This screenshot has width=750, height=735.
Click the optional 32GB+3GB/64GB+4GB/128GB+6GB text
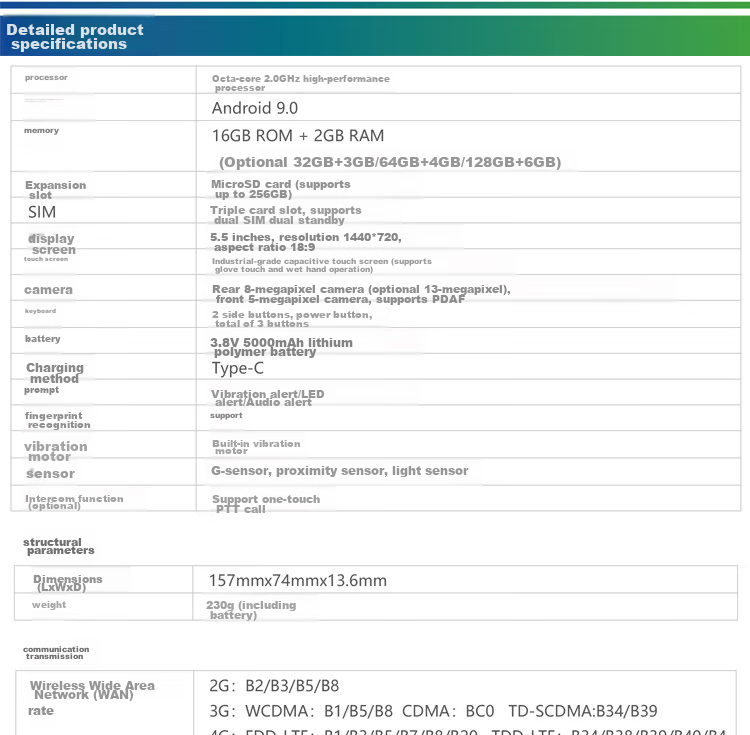coord(390,163)
